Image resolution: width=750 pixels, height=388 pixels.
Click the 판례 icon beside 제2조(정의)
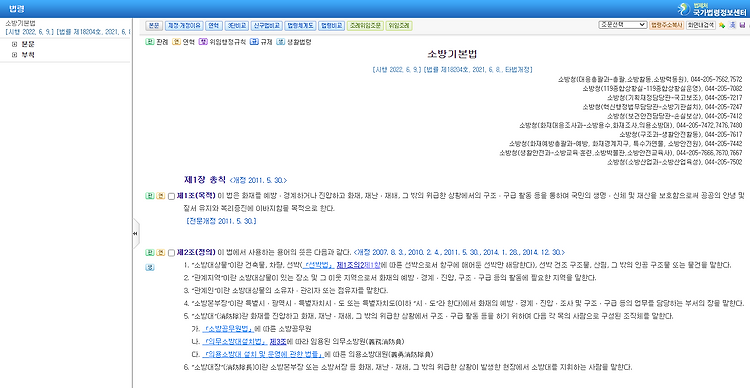[x=149, y=253]
